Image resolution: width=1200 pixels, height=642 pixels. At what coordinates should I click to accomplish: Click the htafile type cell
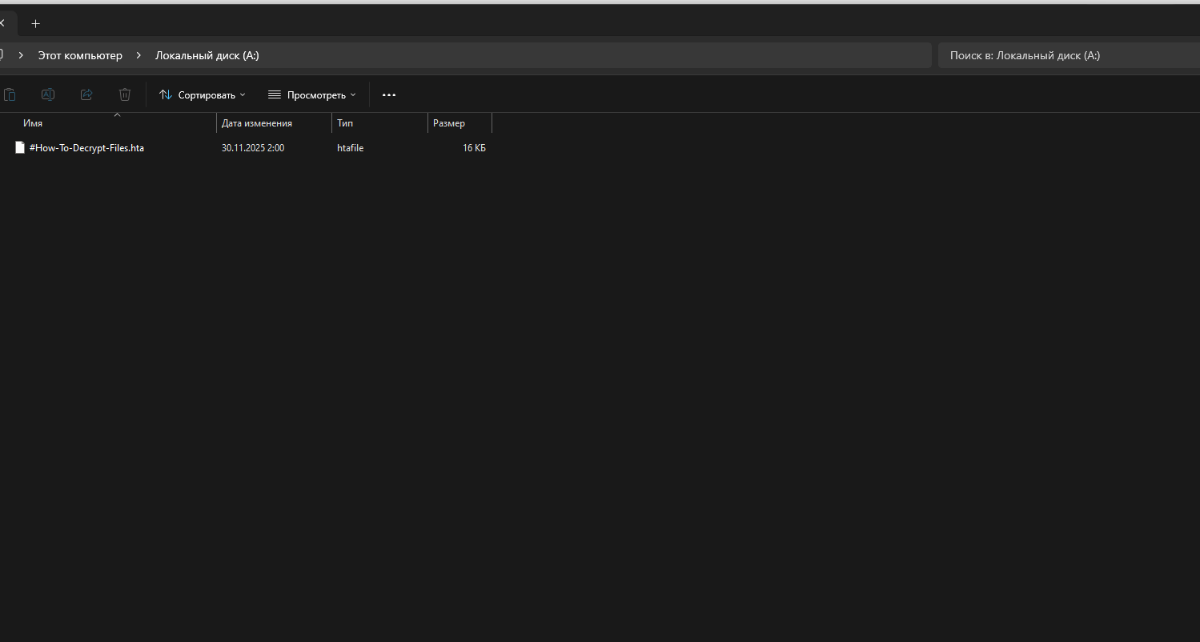pyautogui.click(x=350, y=148)
